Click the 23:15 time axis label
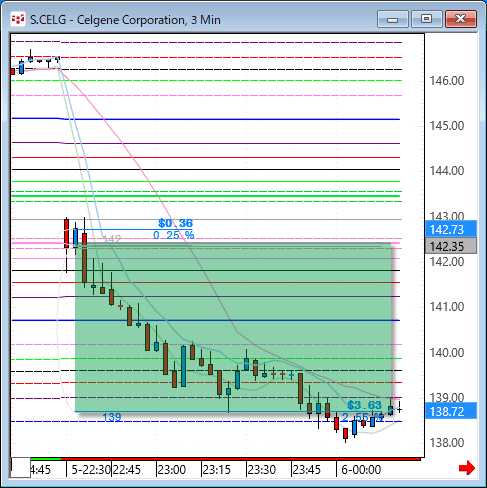Image resolution: width=487 pixels, height=488 pixels. (217, 470)
